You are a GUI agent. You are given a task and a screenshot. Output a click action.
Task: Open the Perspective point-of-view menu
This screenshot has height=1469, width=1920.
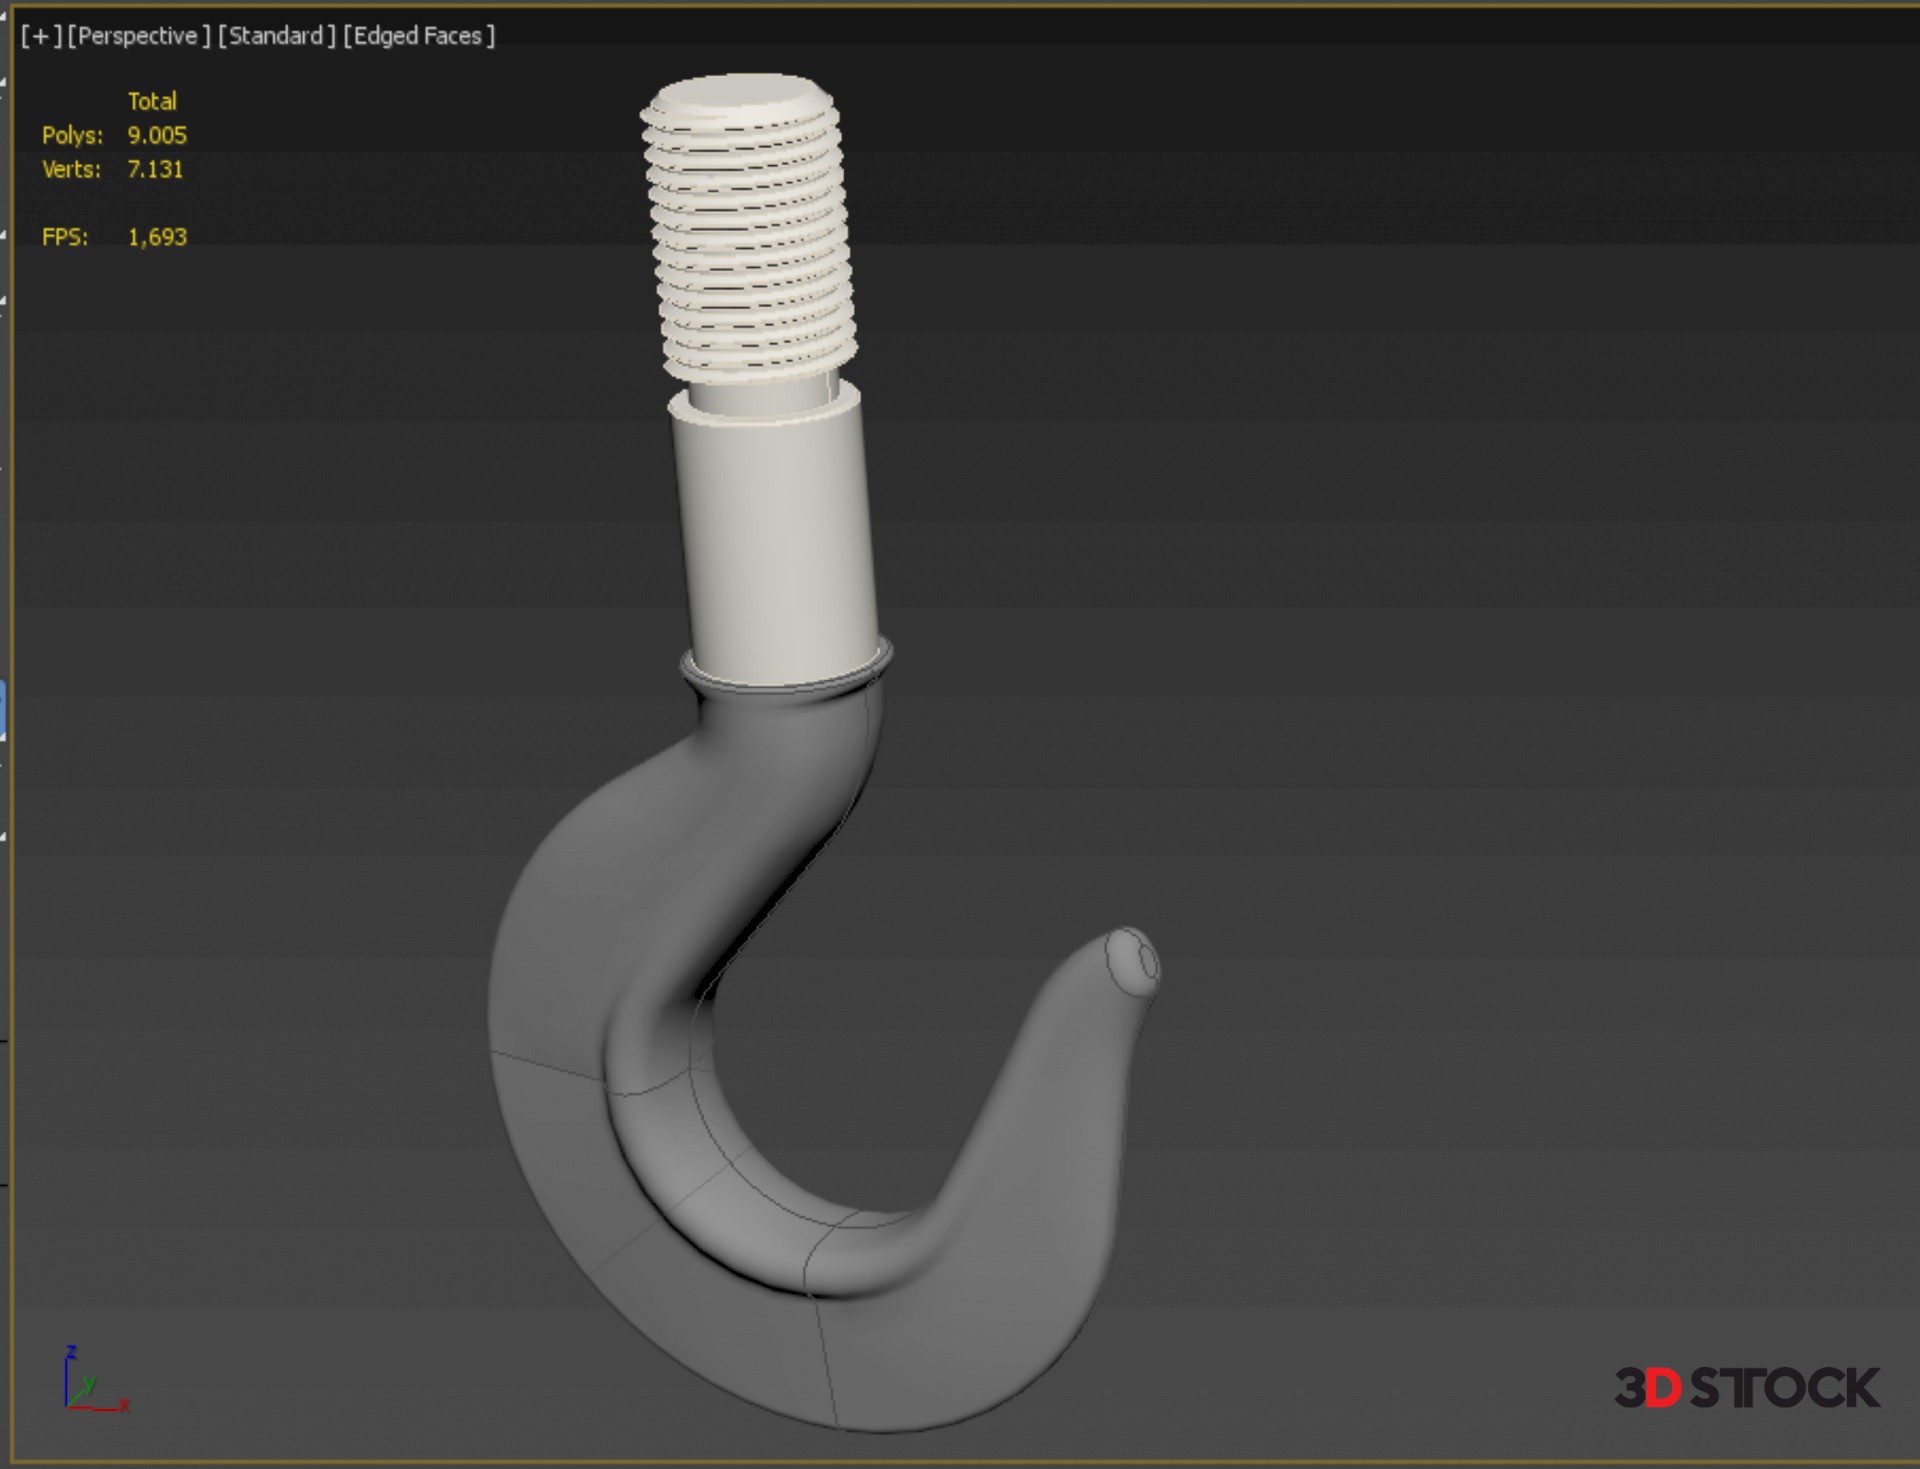pos(138,36)
